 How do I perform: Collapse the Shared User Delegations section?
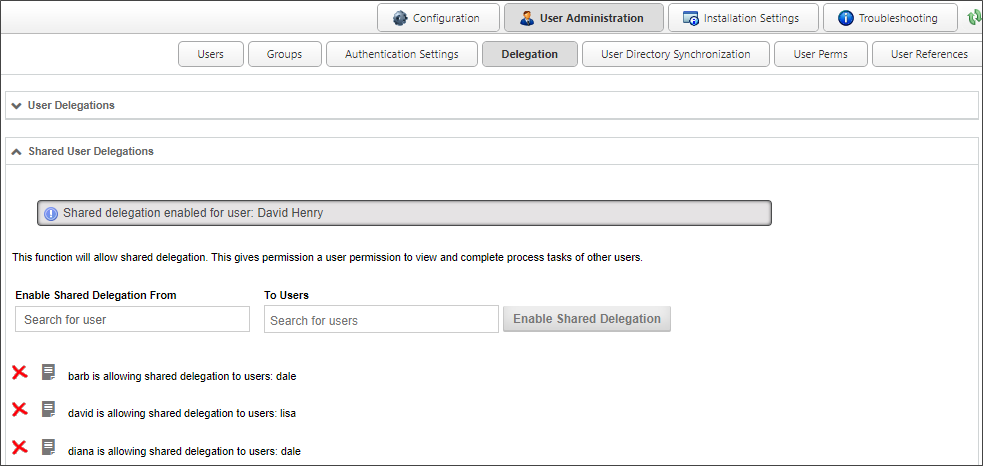(x=17, y=151)
